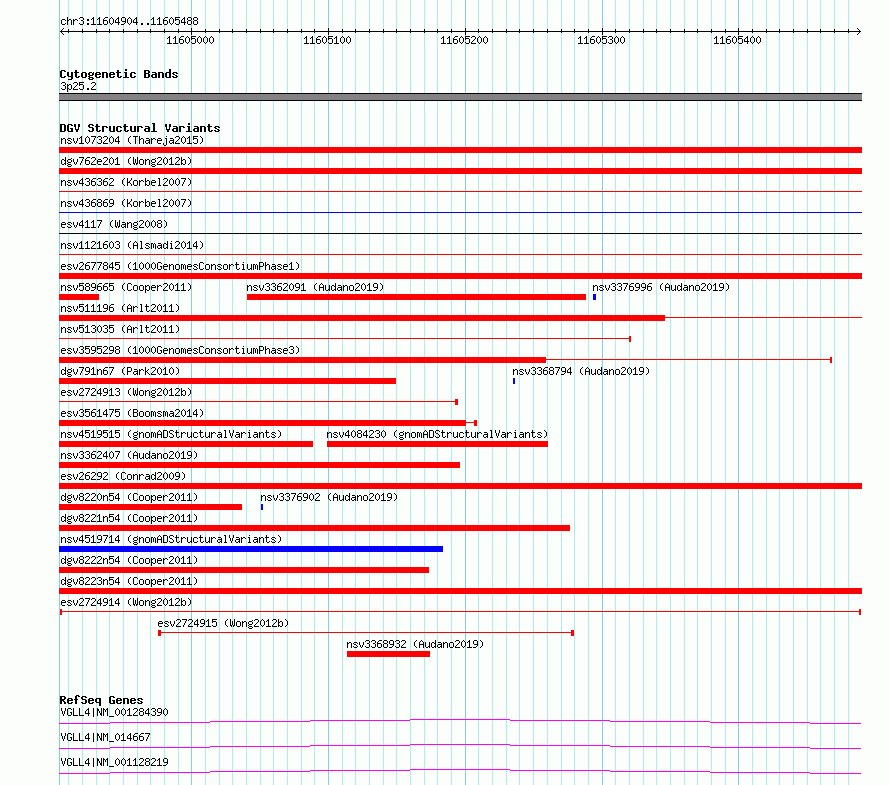Viewport: 890px width, 785px height.
Task: Select the nsv436362 (Korbel2007) variant label
Action: 126,182
